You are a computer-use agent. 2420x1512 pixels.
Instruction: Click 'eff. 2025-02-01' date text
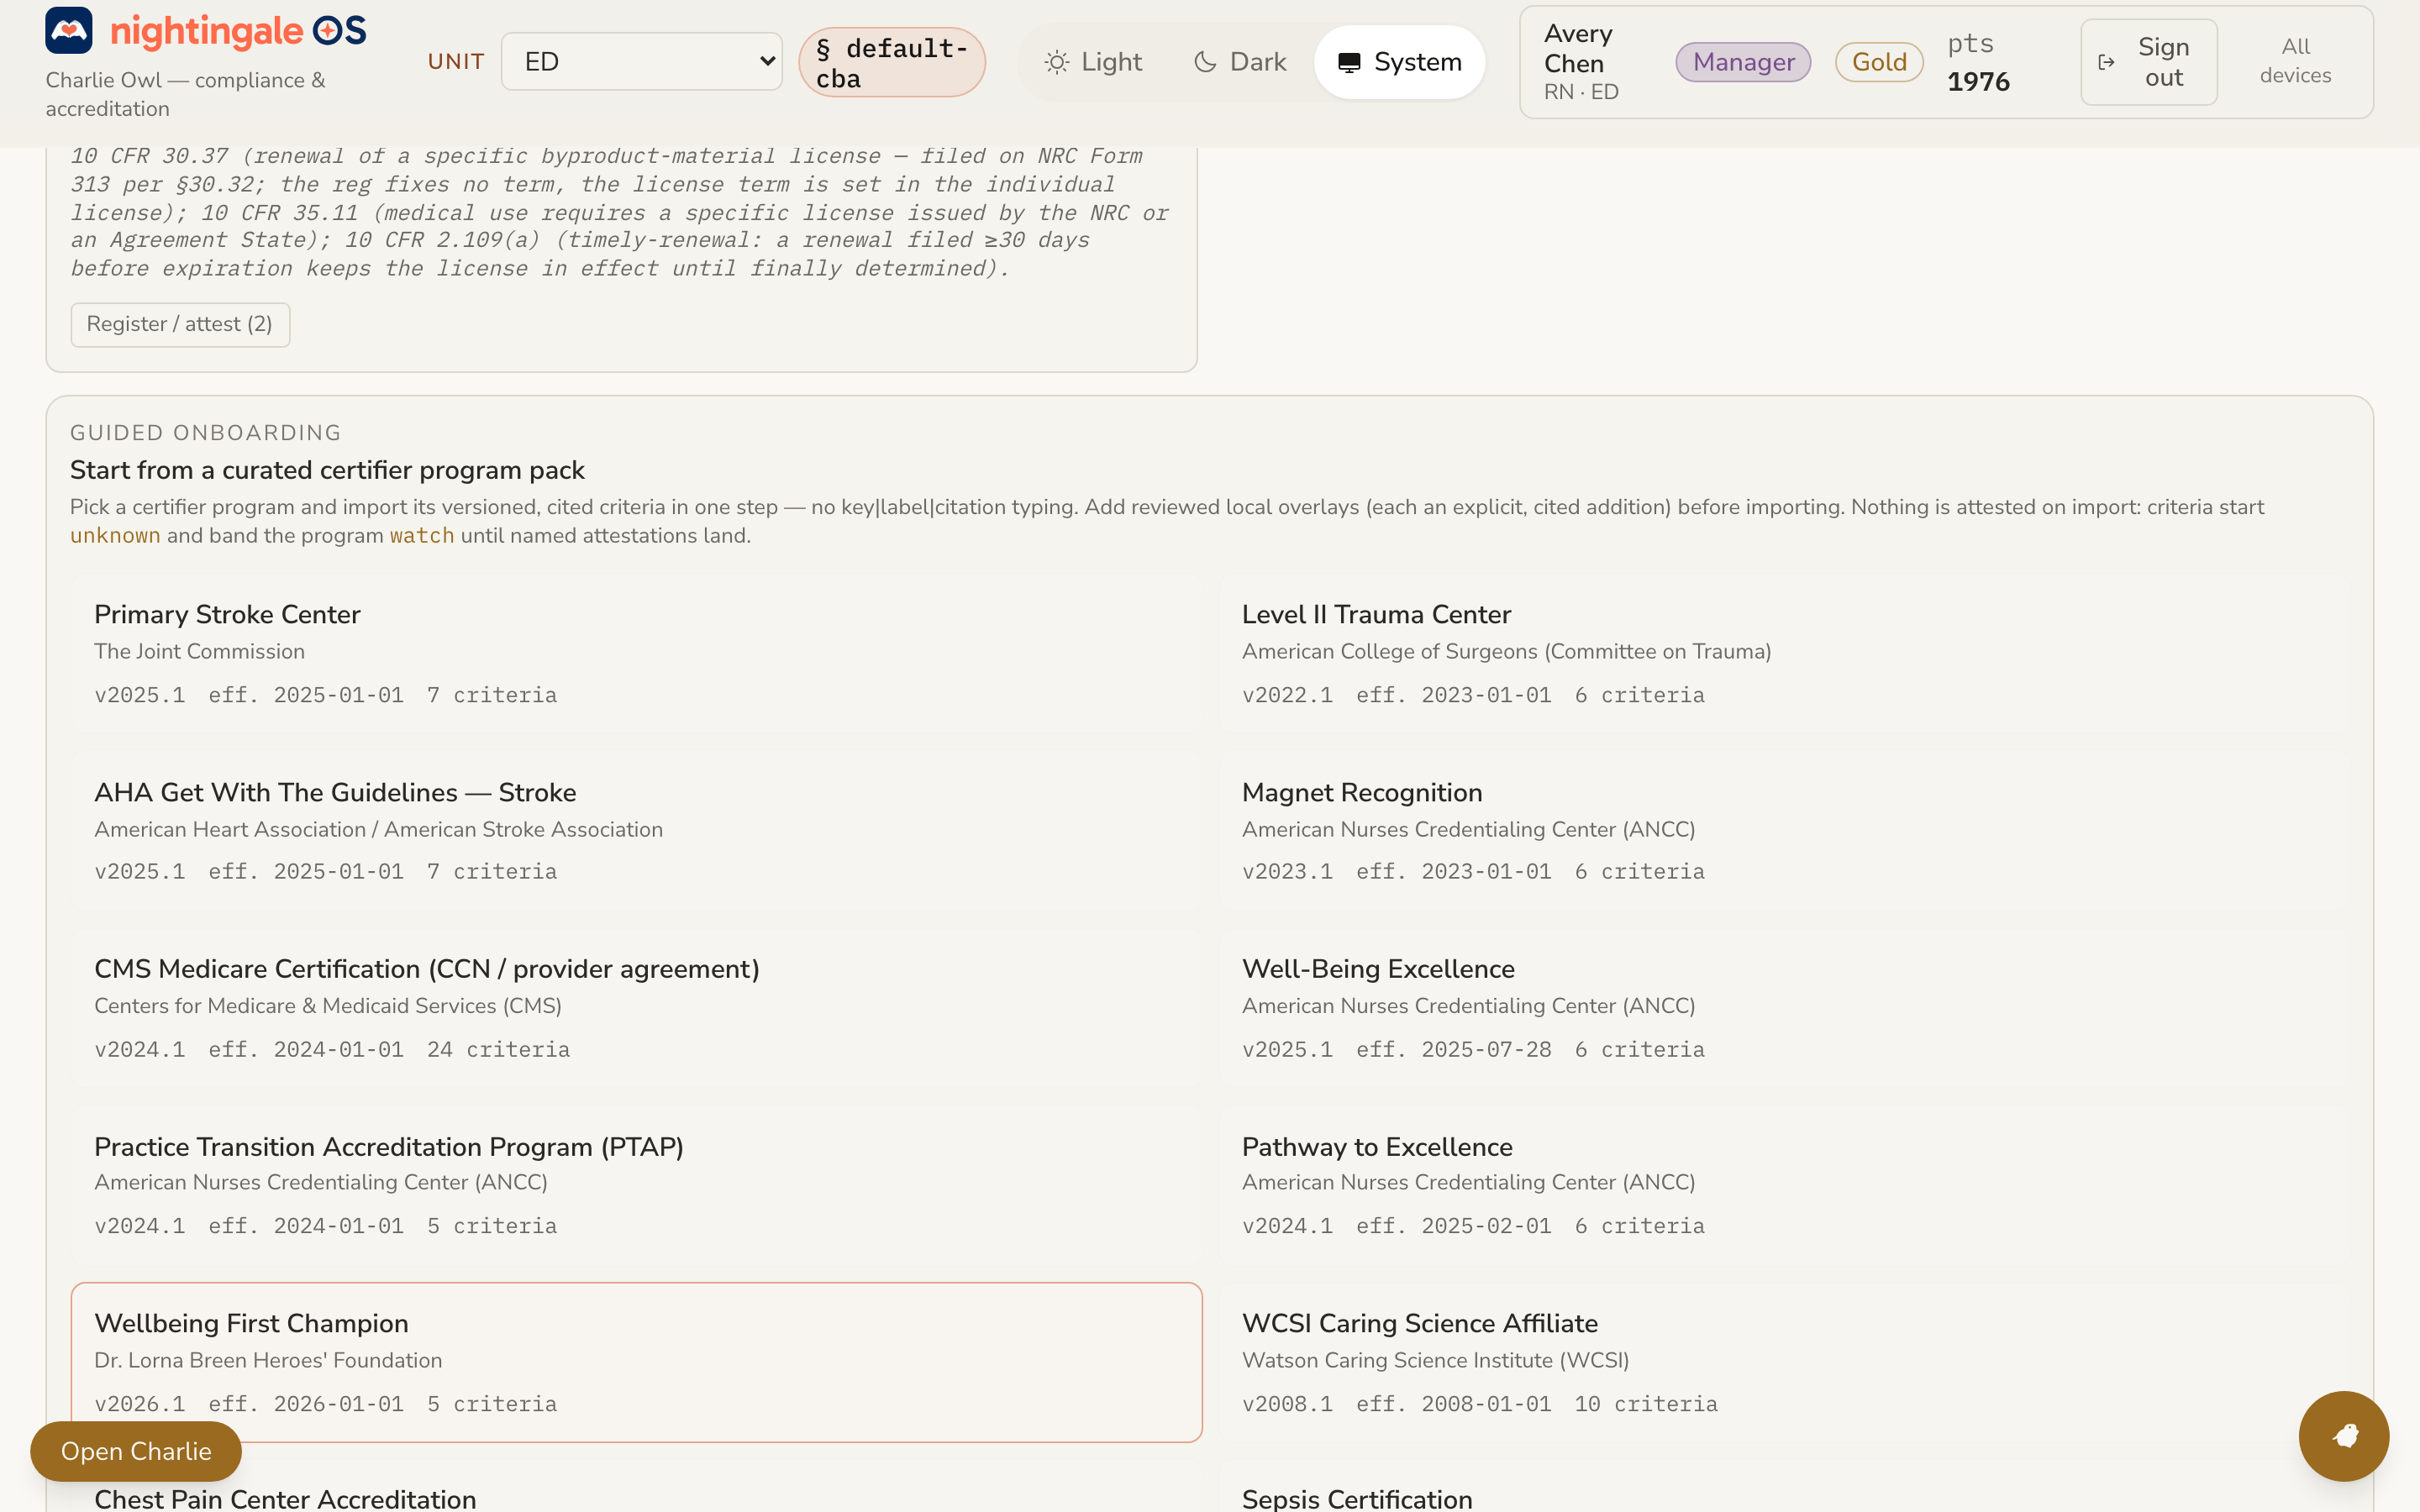point(1454,1227)
